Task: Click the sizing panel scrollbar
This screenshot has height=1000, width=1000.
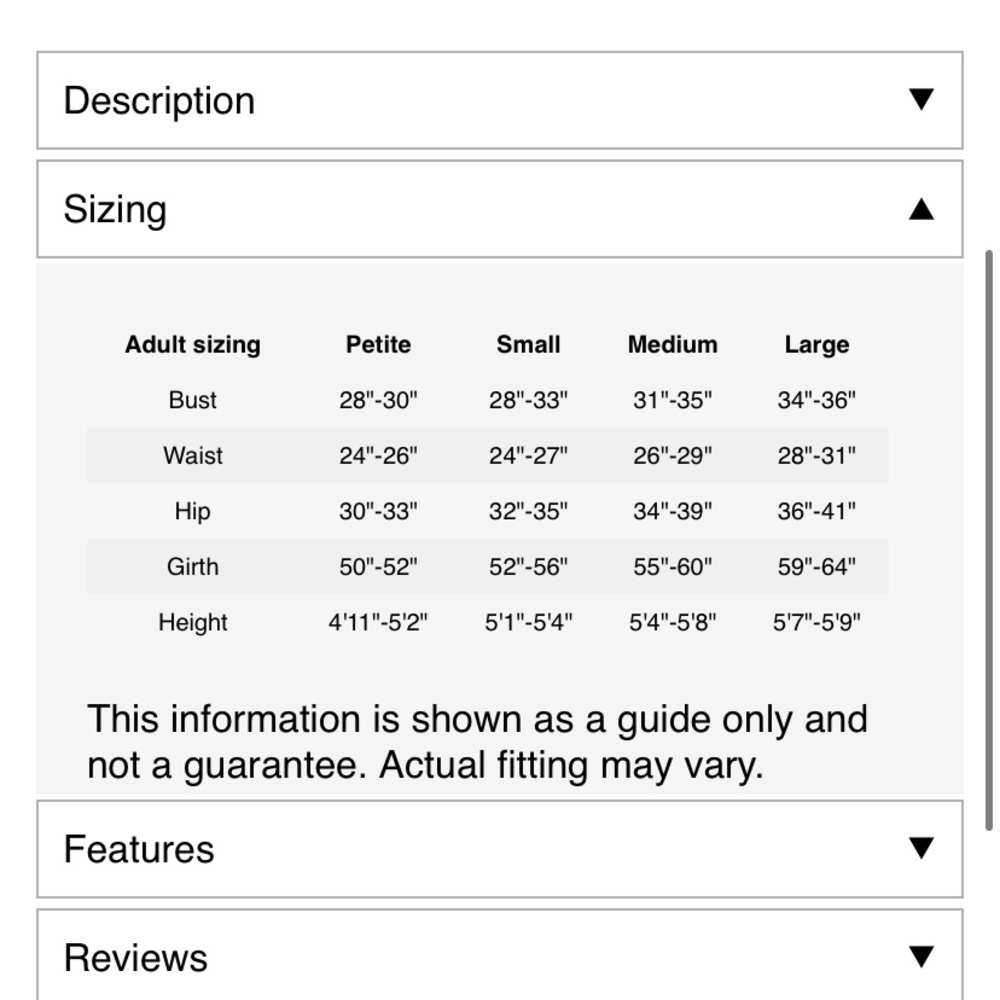Action: point(989,540)
